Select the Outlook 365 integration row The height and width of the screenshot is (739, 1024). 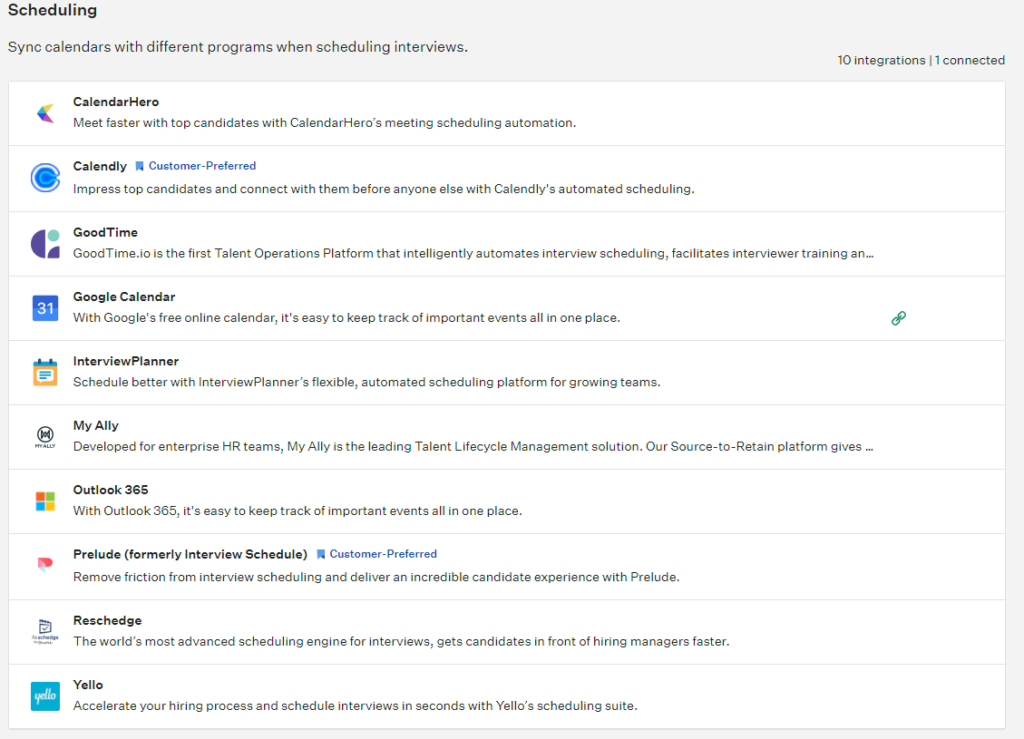512,500
